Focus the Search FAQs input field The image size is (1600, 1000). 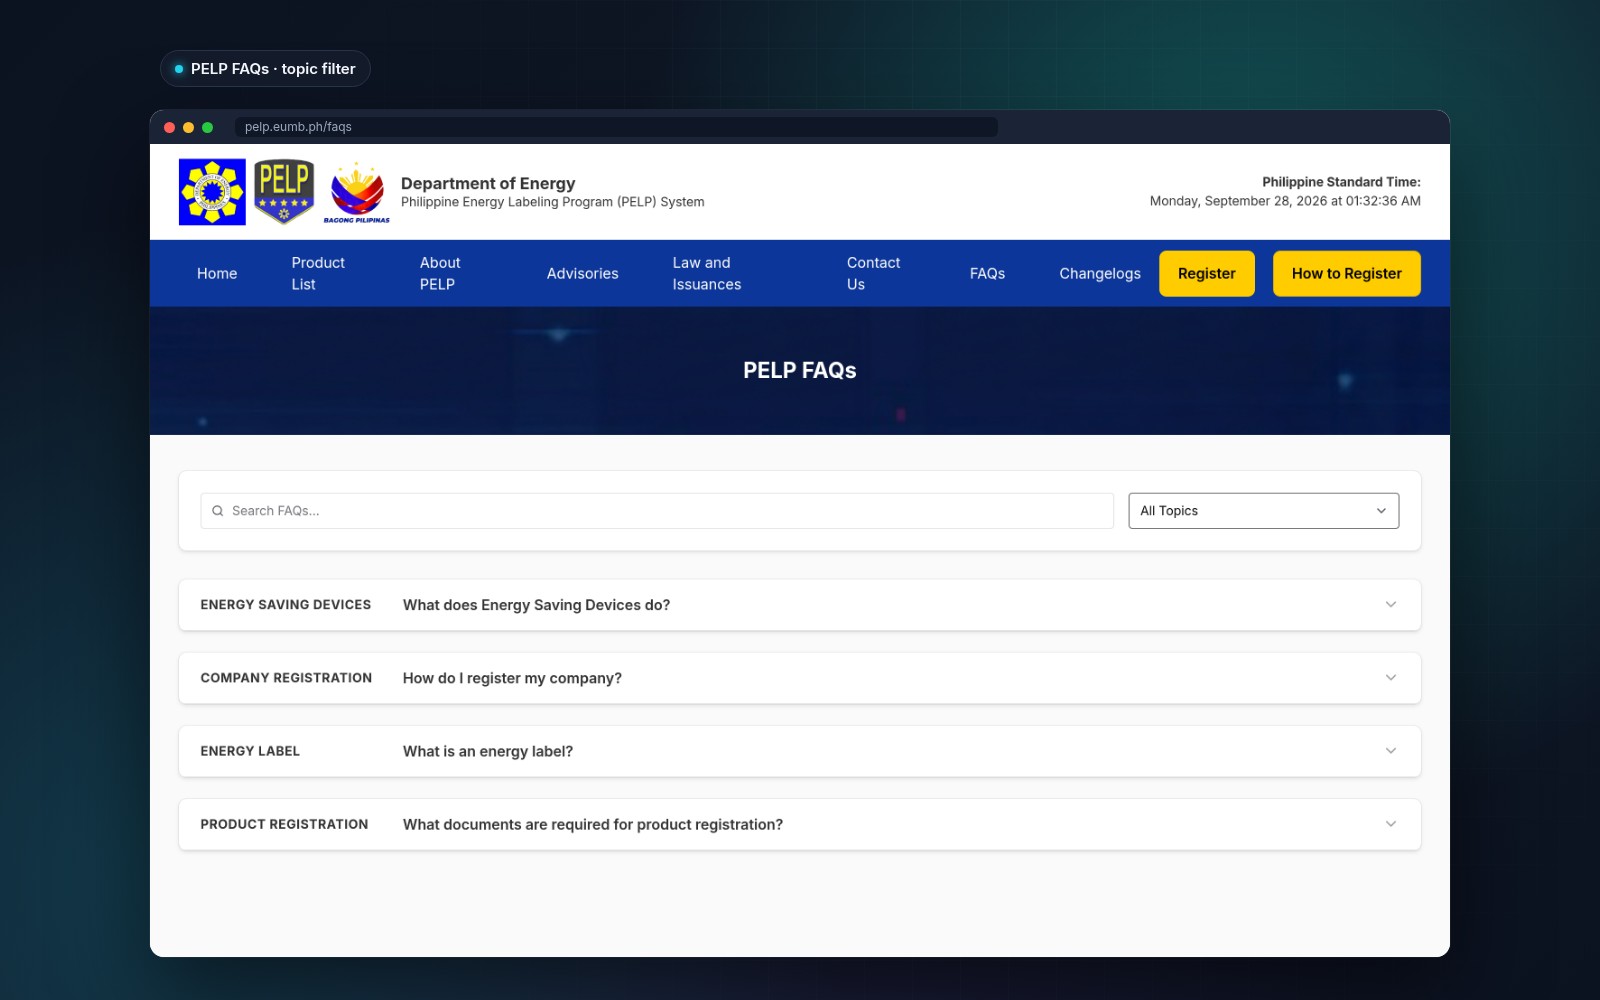(657, 511)
